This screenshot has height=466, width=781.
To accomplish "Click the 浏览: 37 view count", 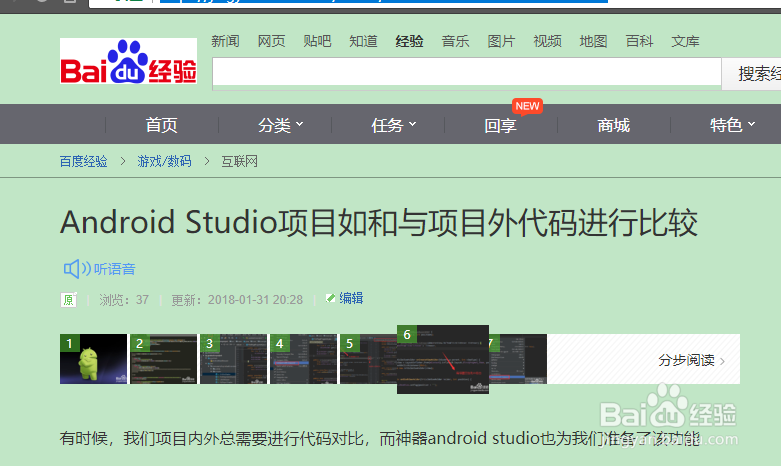I will tap(124, 300).
